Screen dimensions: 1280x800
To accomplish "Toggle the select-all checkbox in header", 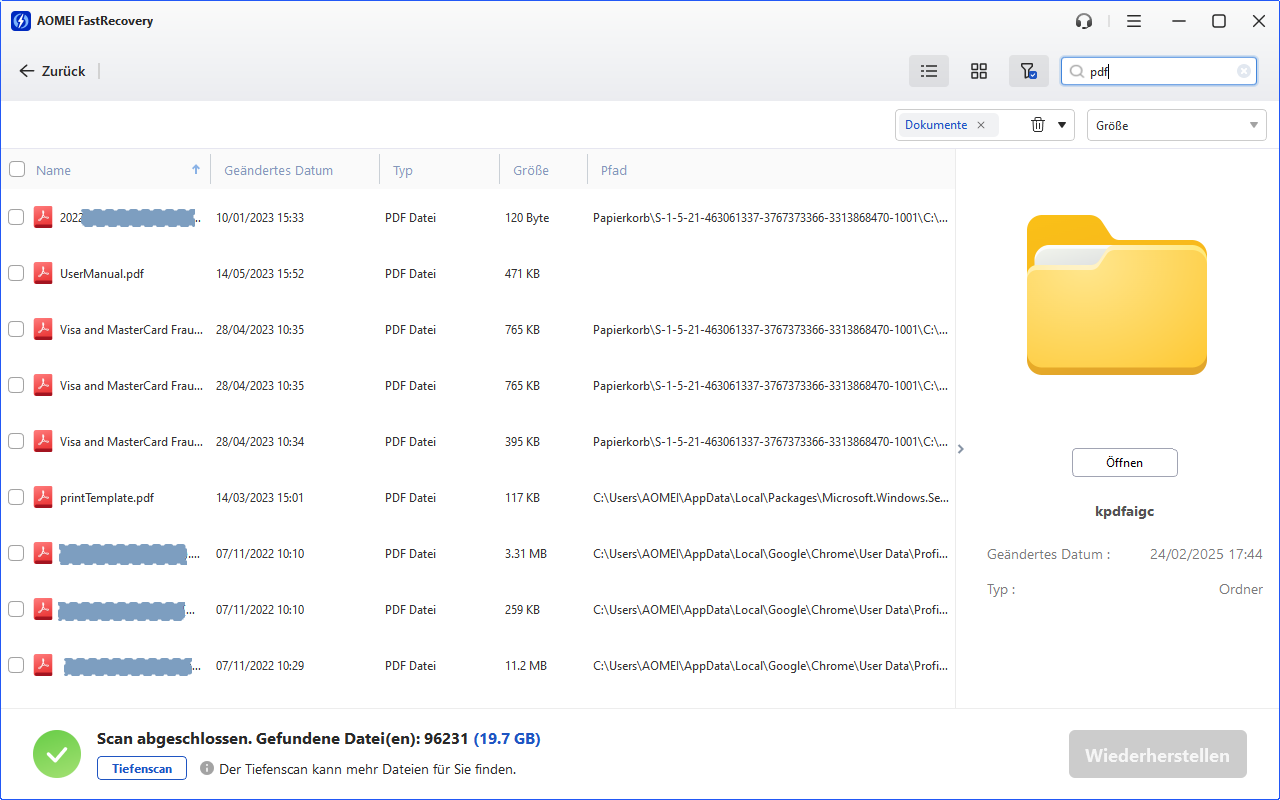I will (x=17, y=169).
